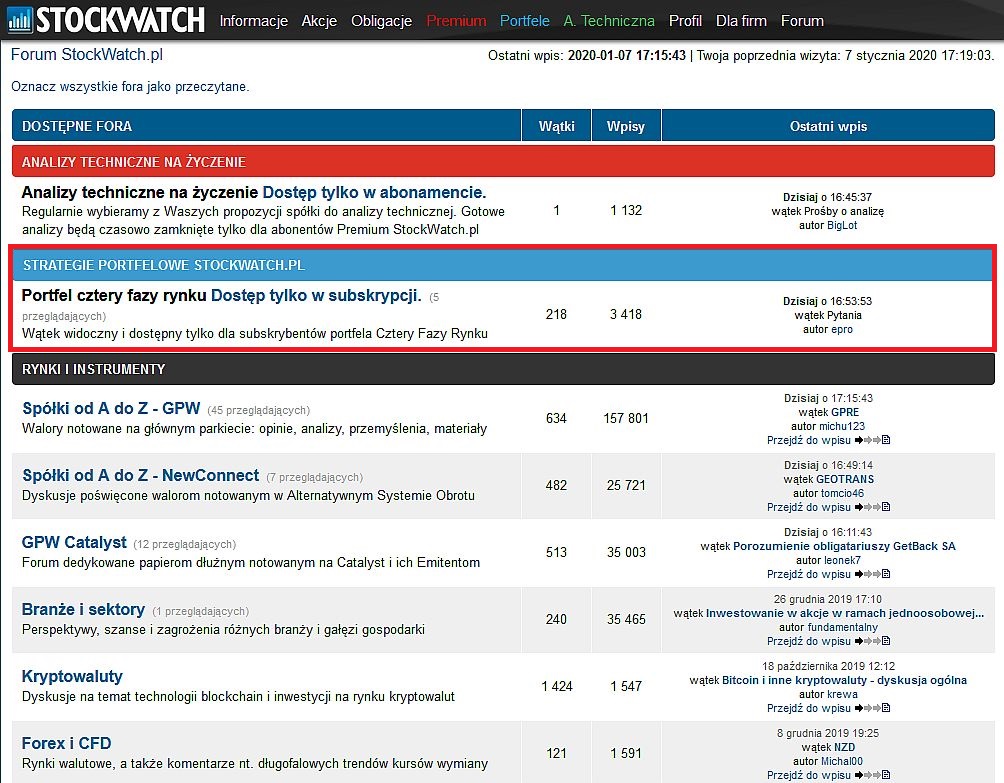Go to last post icon in GPW row
Image resolution: width=1004 pixels, height=783 pixels.
(872, 440)
